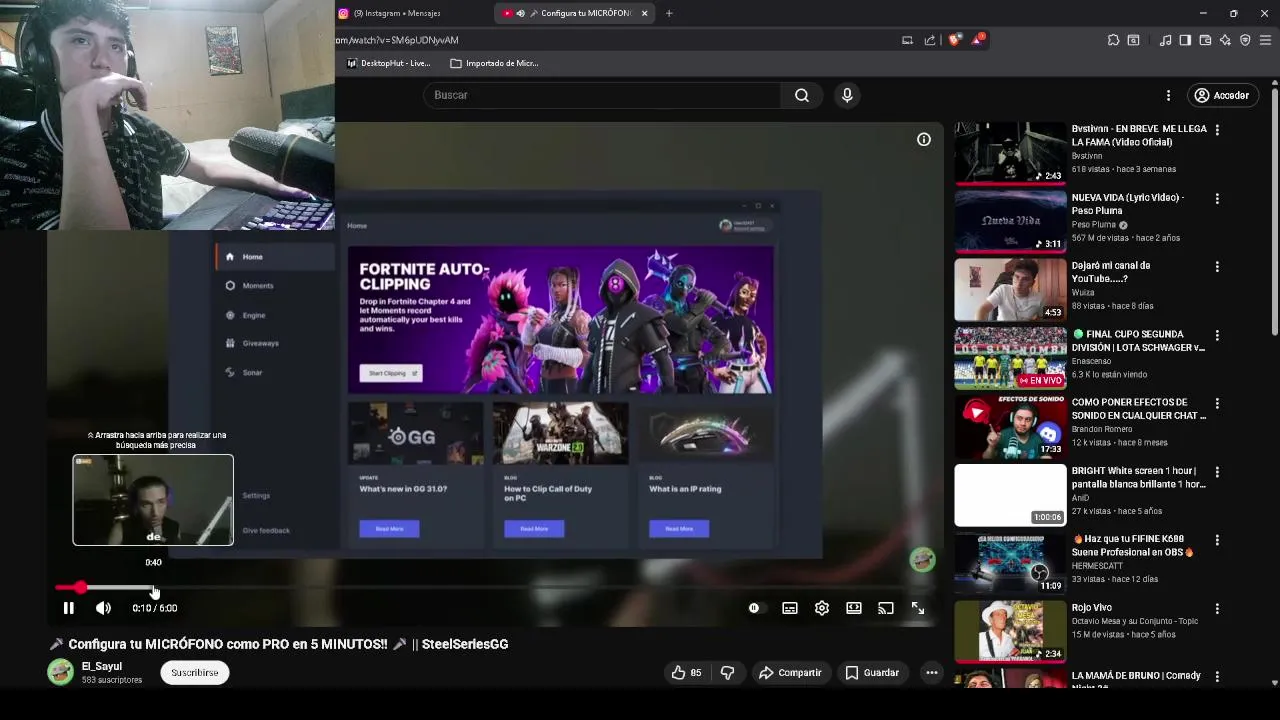Save the video with Guardar
This screenshot has height=720, width=1280.
[x=872, y=673]
